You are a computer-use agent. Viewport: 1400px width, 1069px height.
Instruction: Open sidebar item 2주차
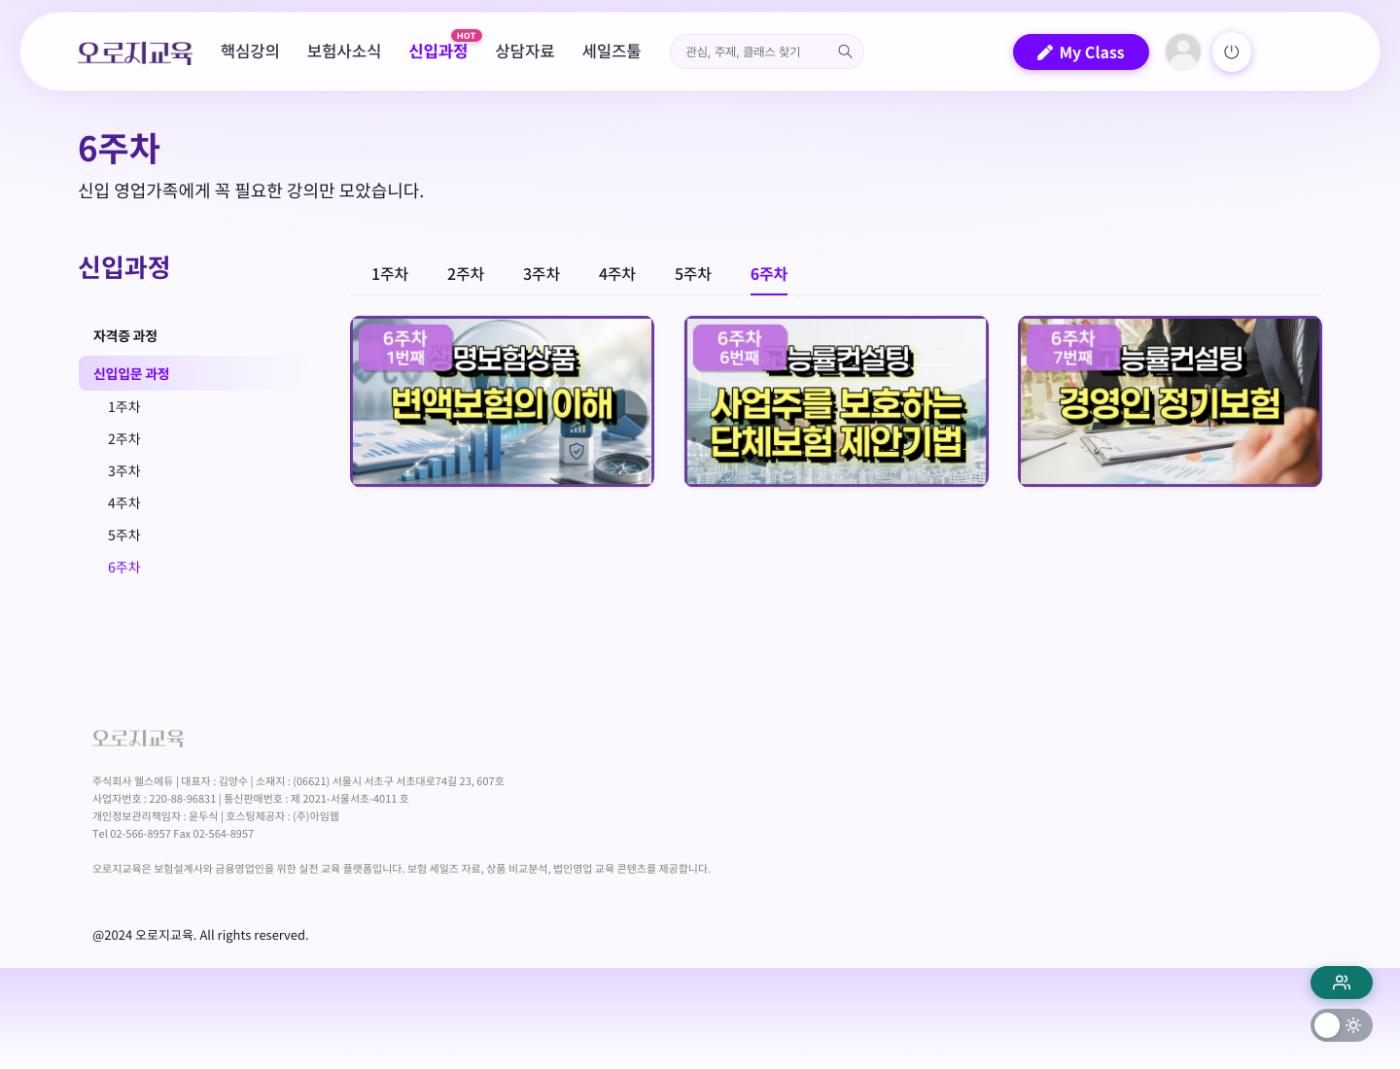tap(124, 439)
